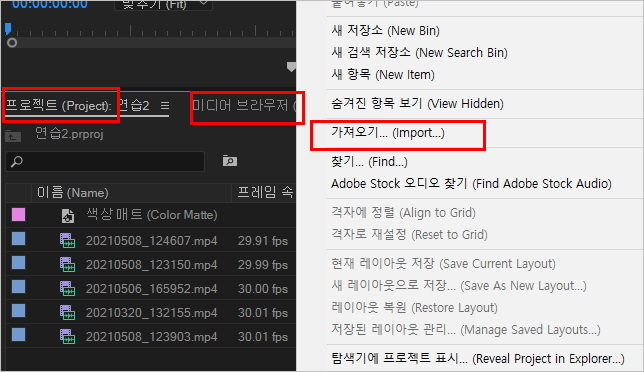The width and height of the screenshot is (644, 372).
Task: Select file 20210320_132155.mp4
Action: point(152,313)
